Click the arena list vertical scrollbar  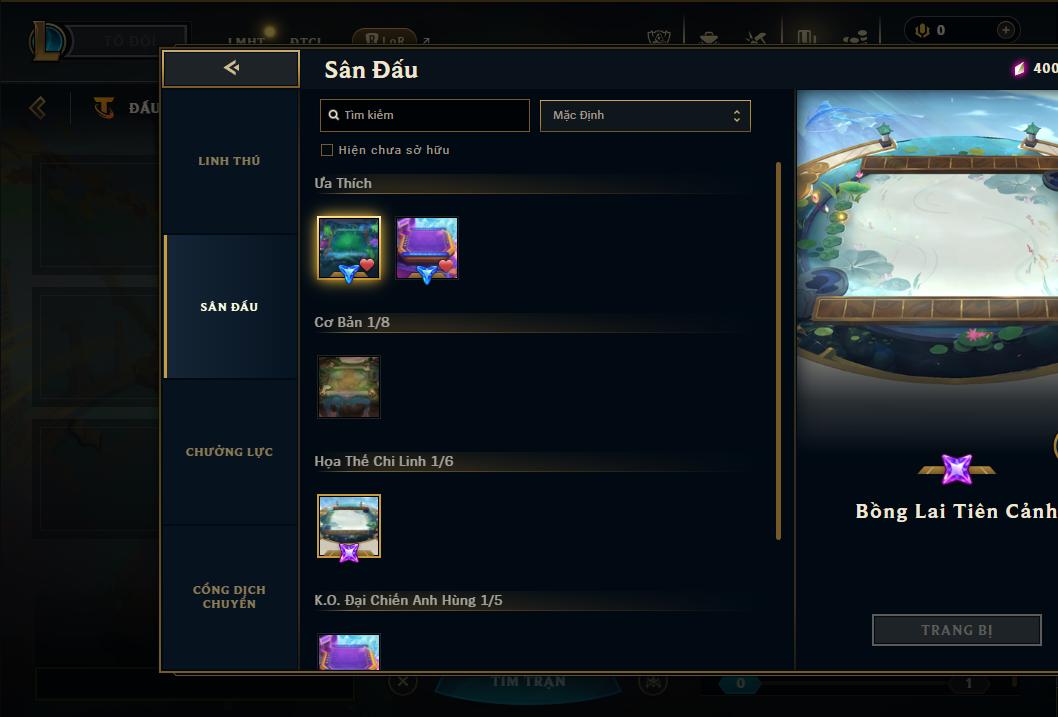pyautogui.click(x=778, y=351)
